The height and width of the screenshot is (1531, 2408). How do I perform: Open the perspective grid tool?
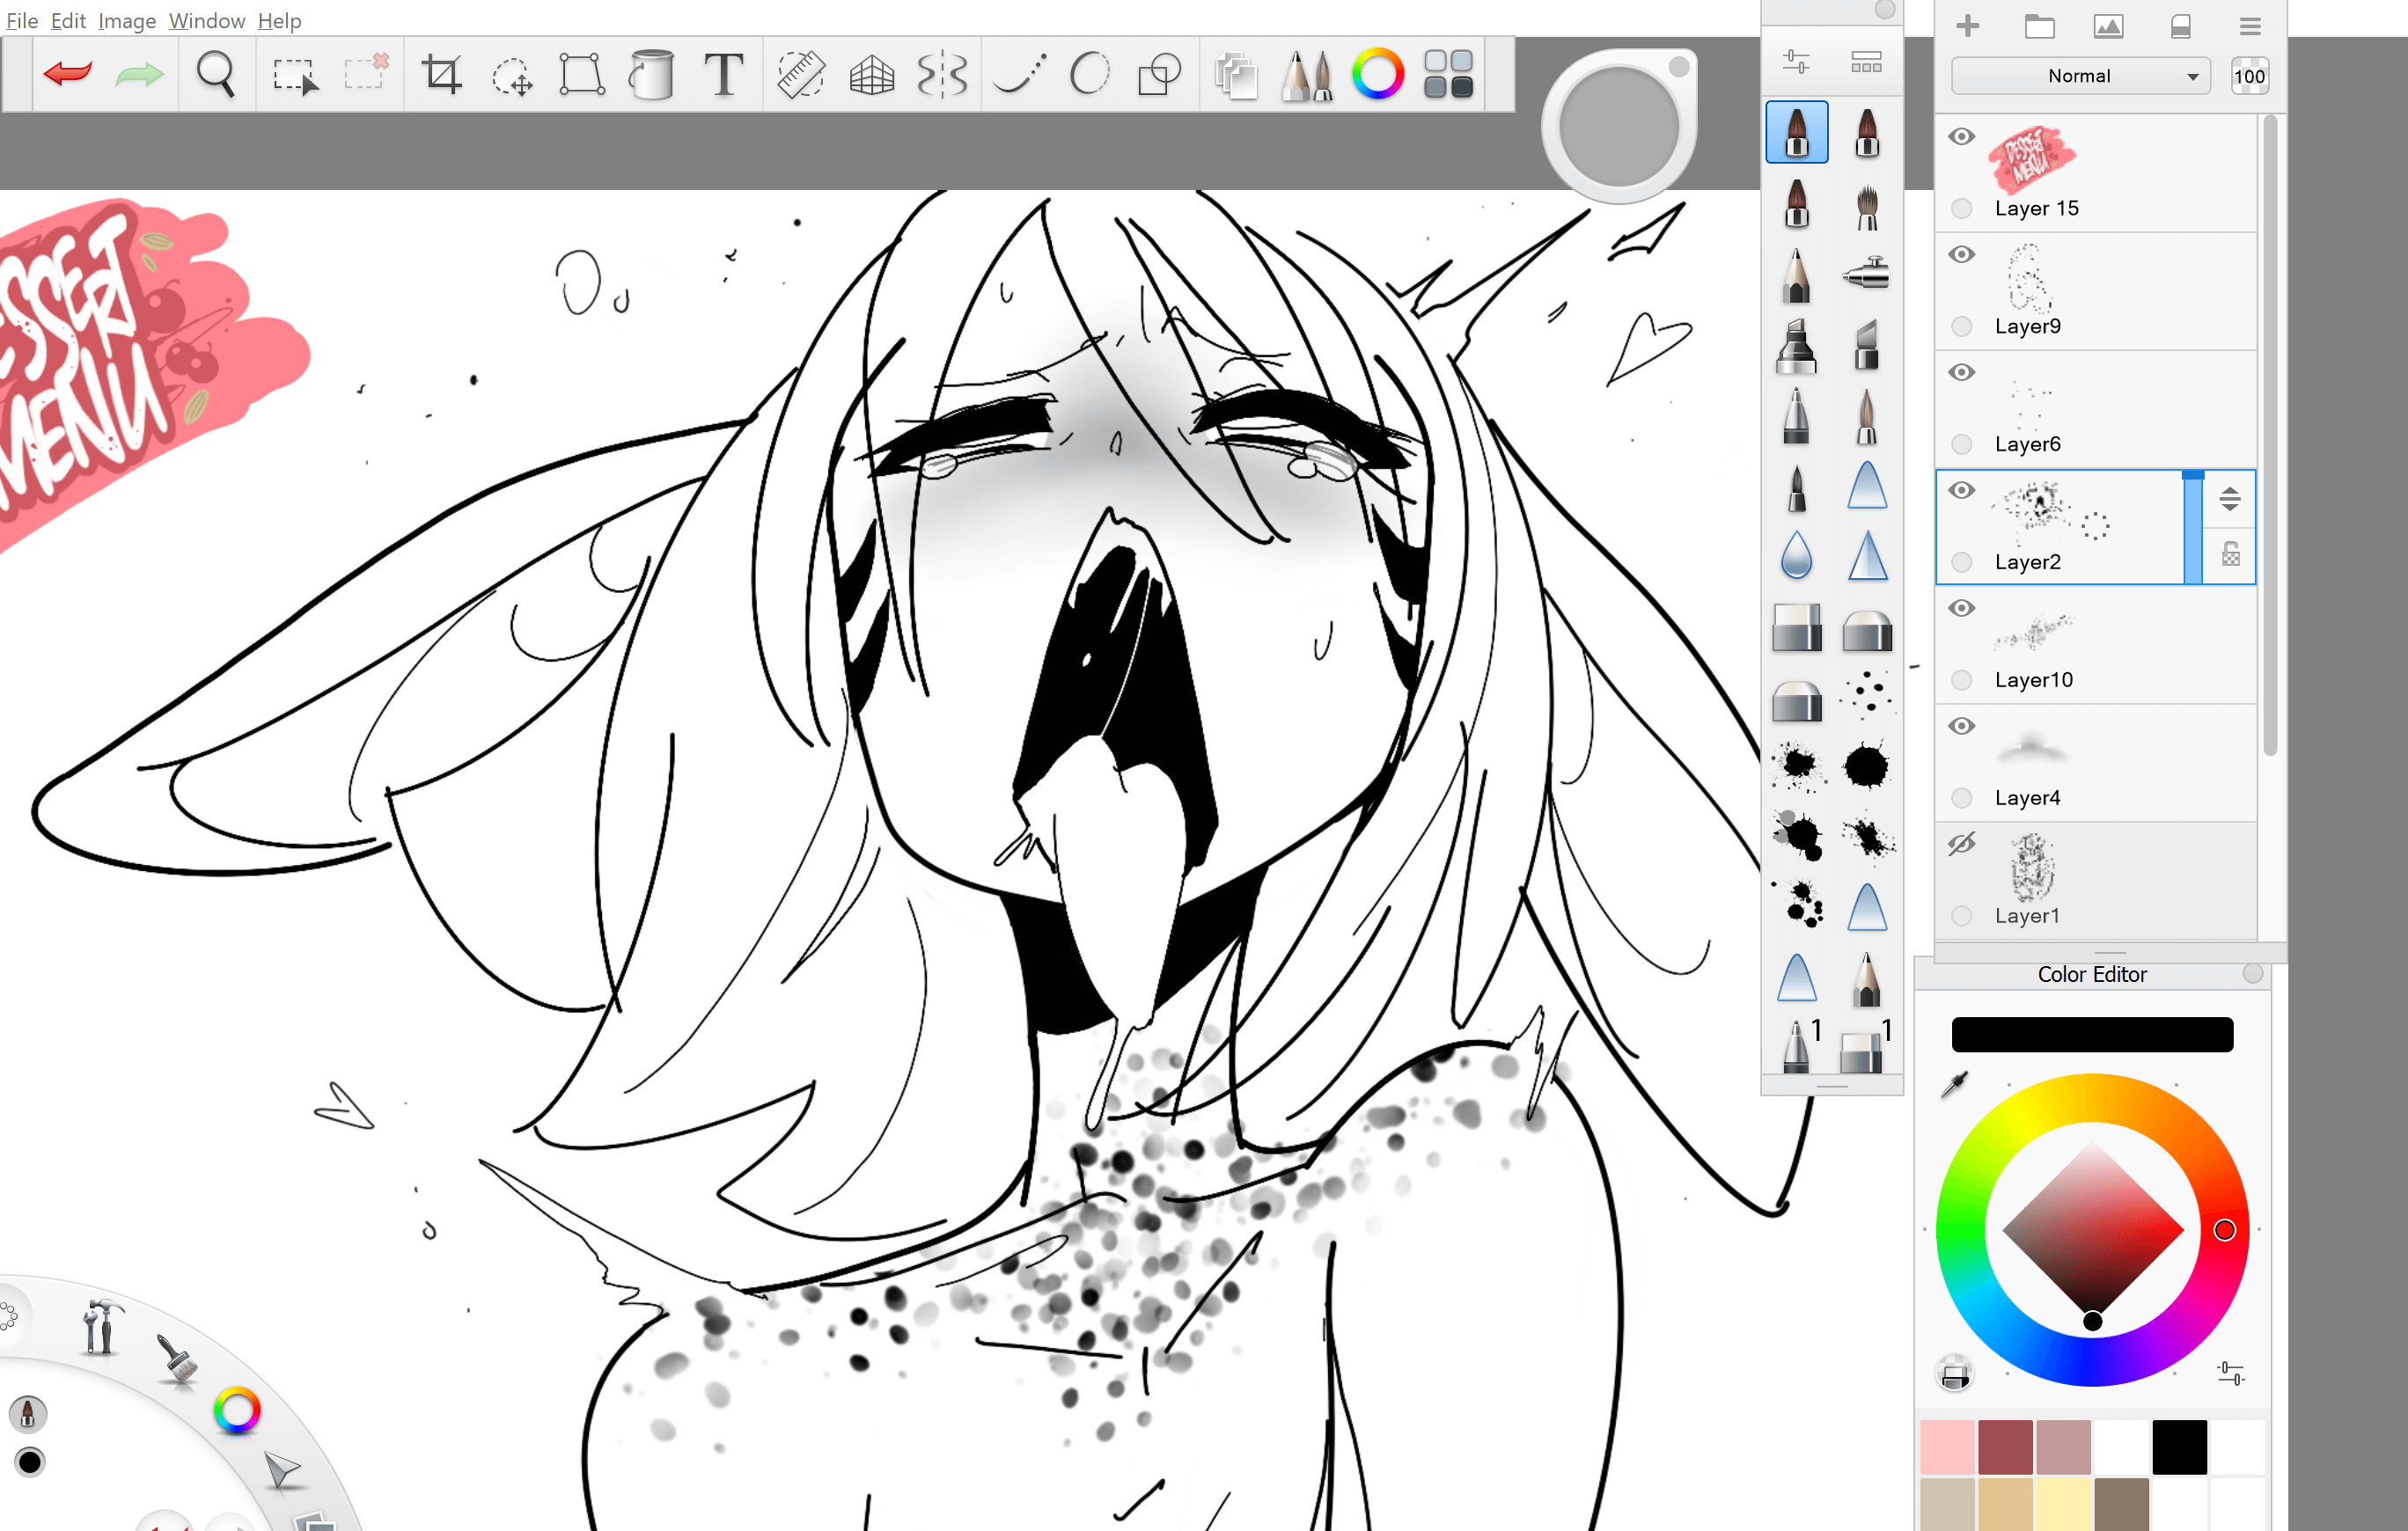(871, 74)
